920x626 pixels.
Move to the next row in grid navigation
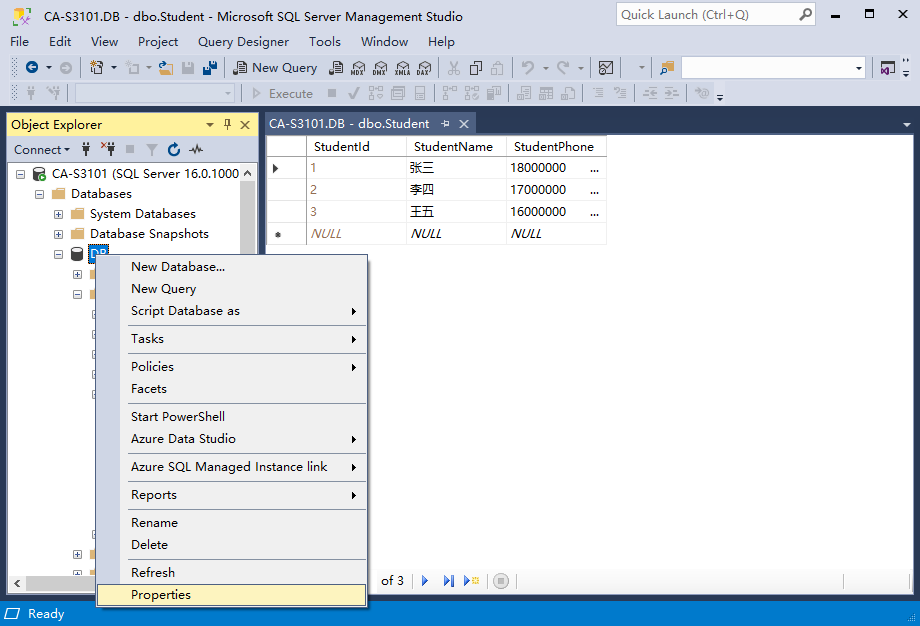pyautogui.click(x=425, y=581)
